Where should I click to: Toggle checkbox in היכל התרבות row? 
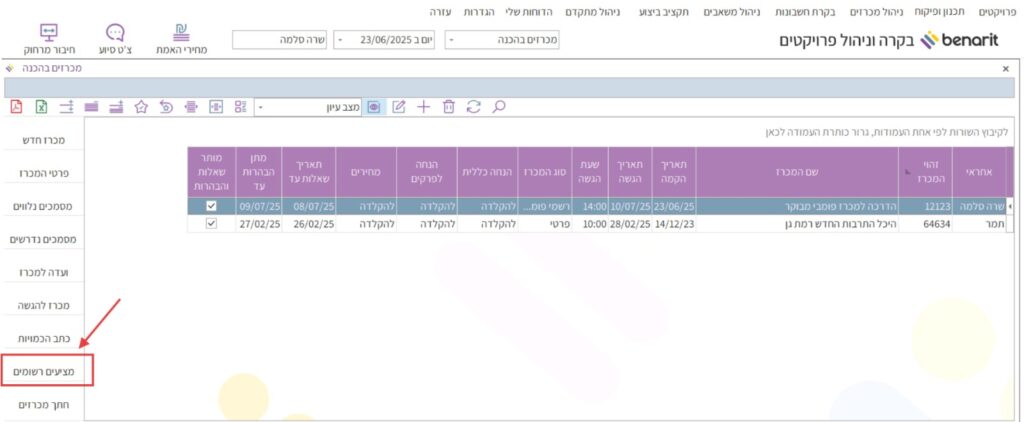210,224
